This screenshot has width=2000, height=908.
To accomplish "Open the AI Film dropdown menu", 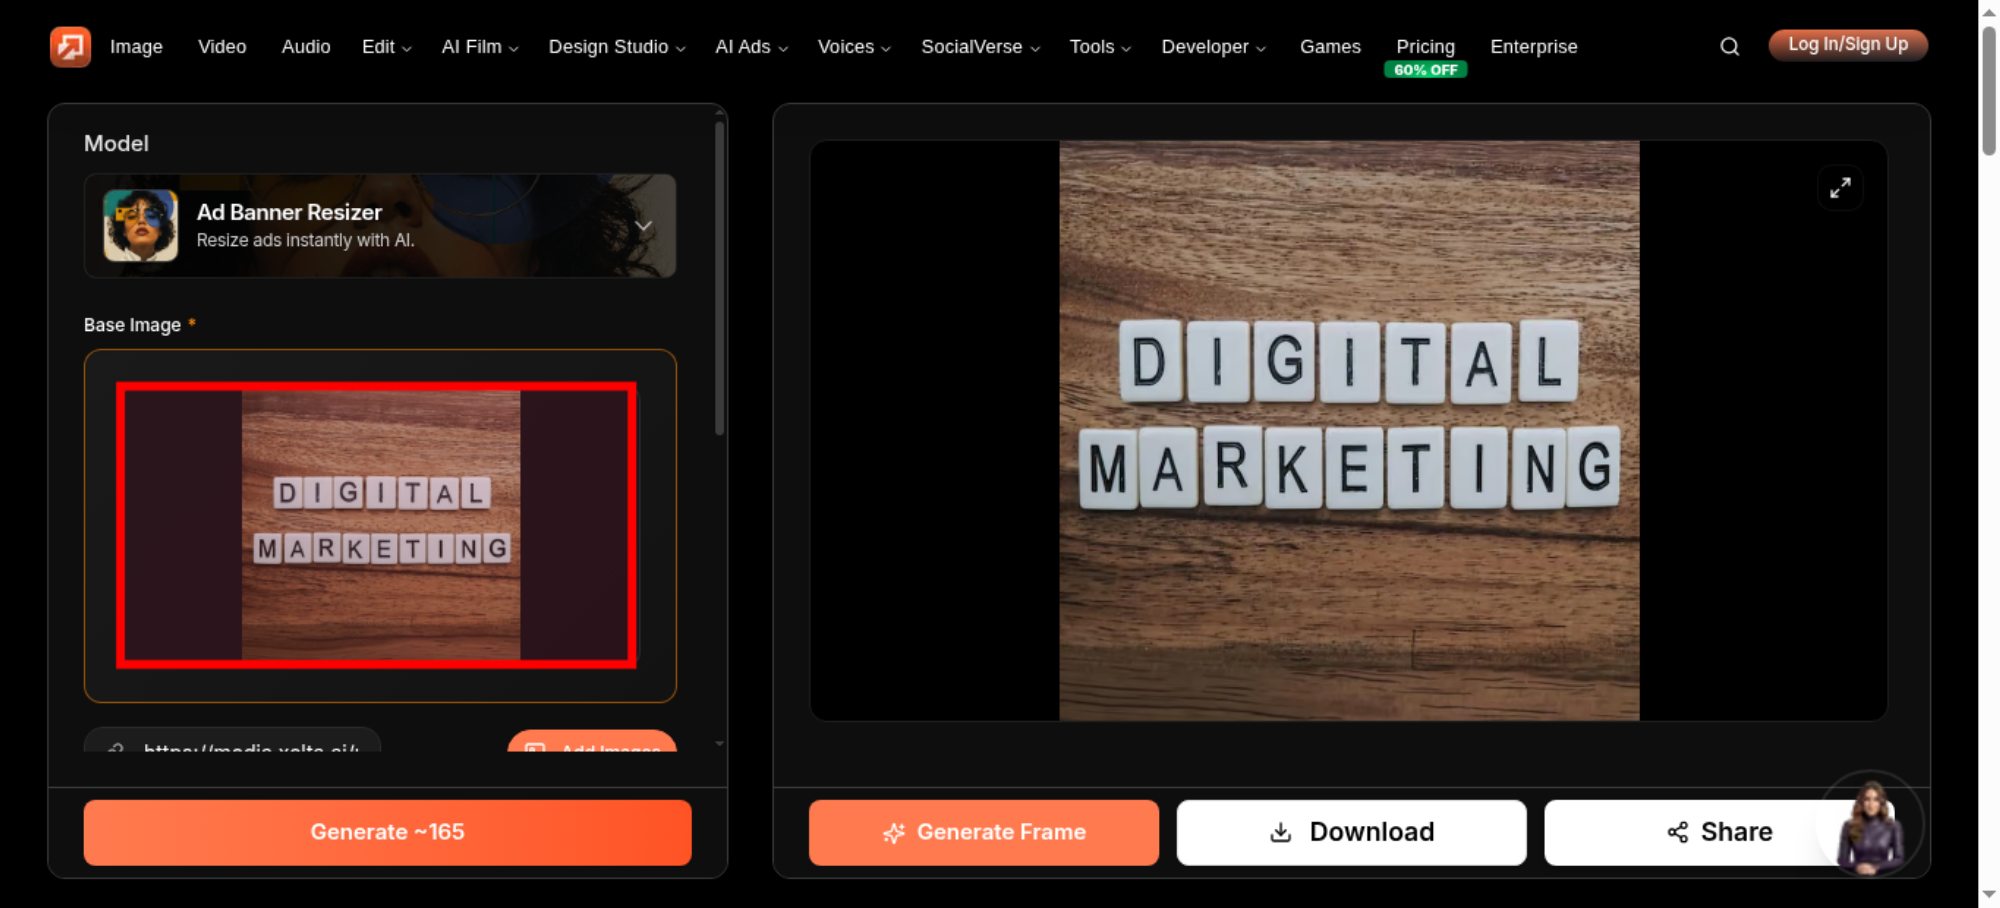I will point(480,47).
